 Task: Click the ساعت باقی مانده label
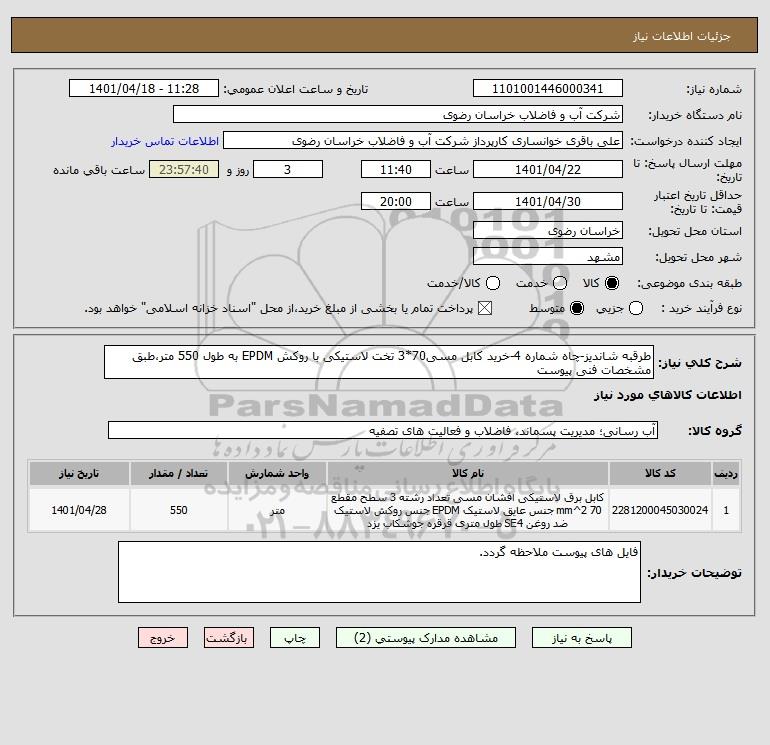pos(99,170)
